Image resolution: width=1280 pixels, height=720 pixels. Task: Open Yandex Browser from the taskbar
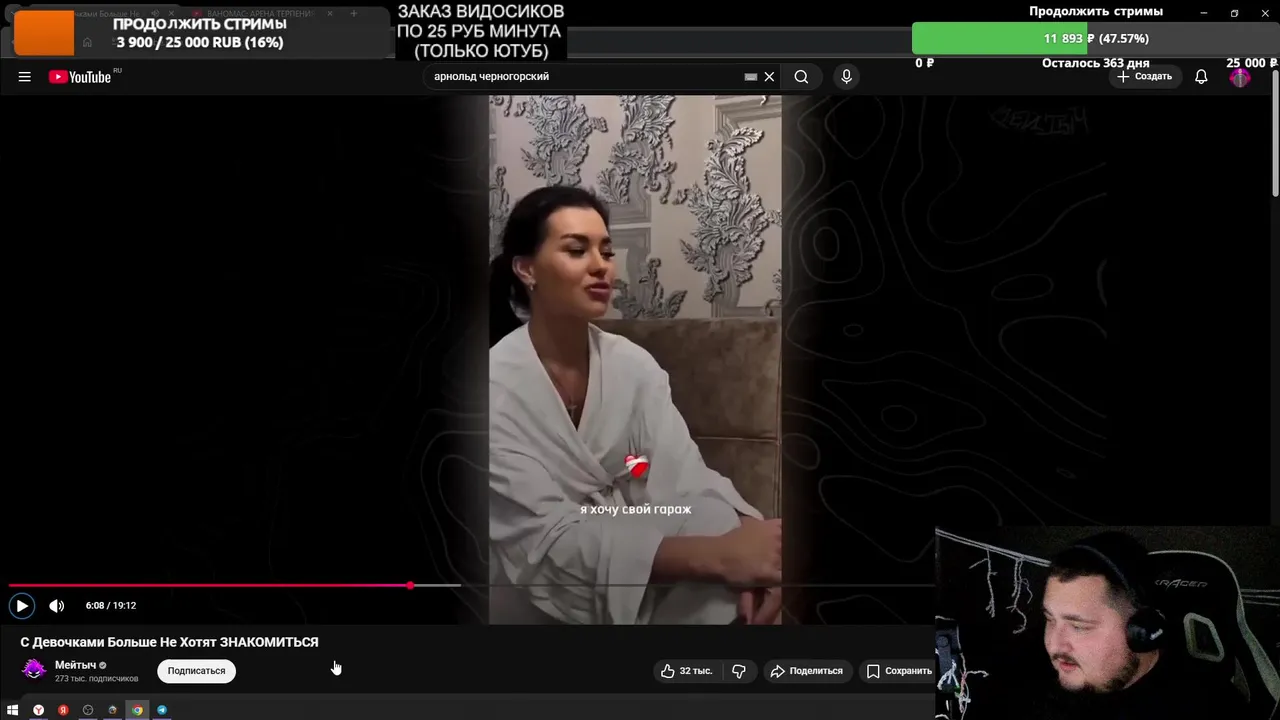click(x=38, y=710)
